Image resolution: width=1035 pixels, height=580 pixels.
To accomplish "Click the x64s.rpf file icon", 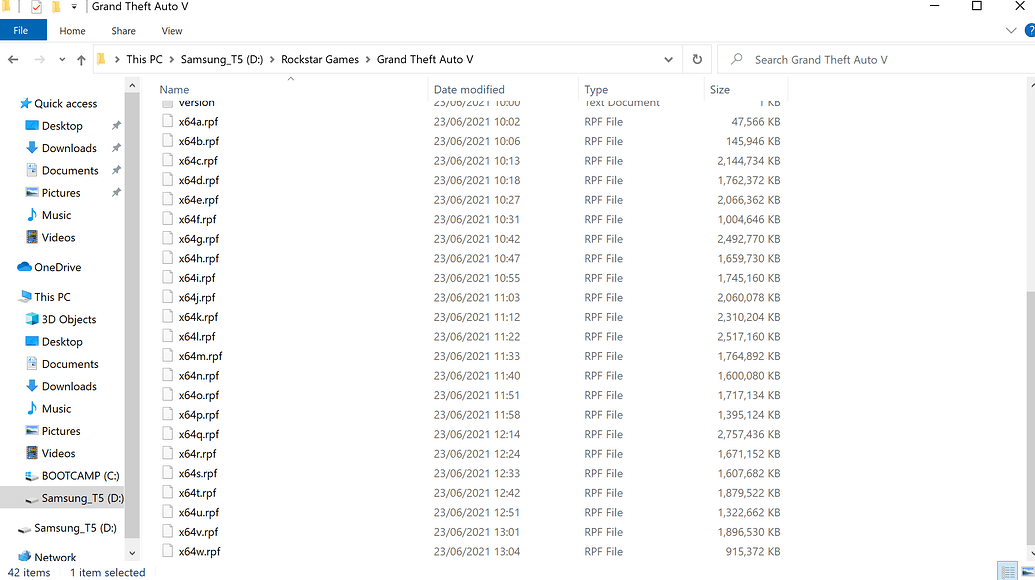I will point(168,473).
